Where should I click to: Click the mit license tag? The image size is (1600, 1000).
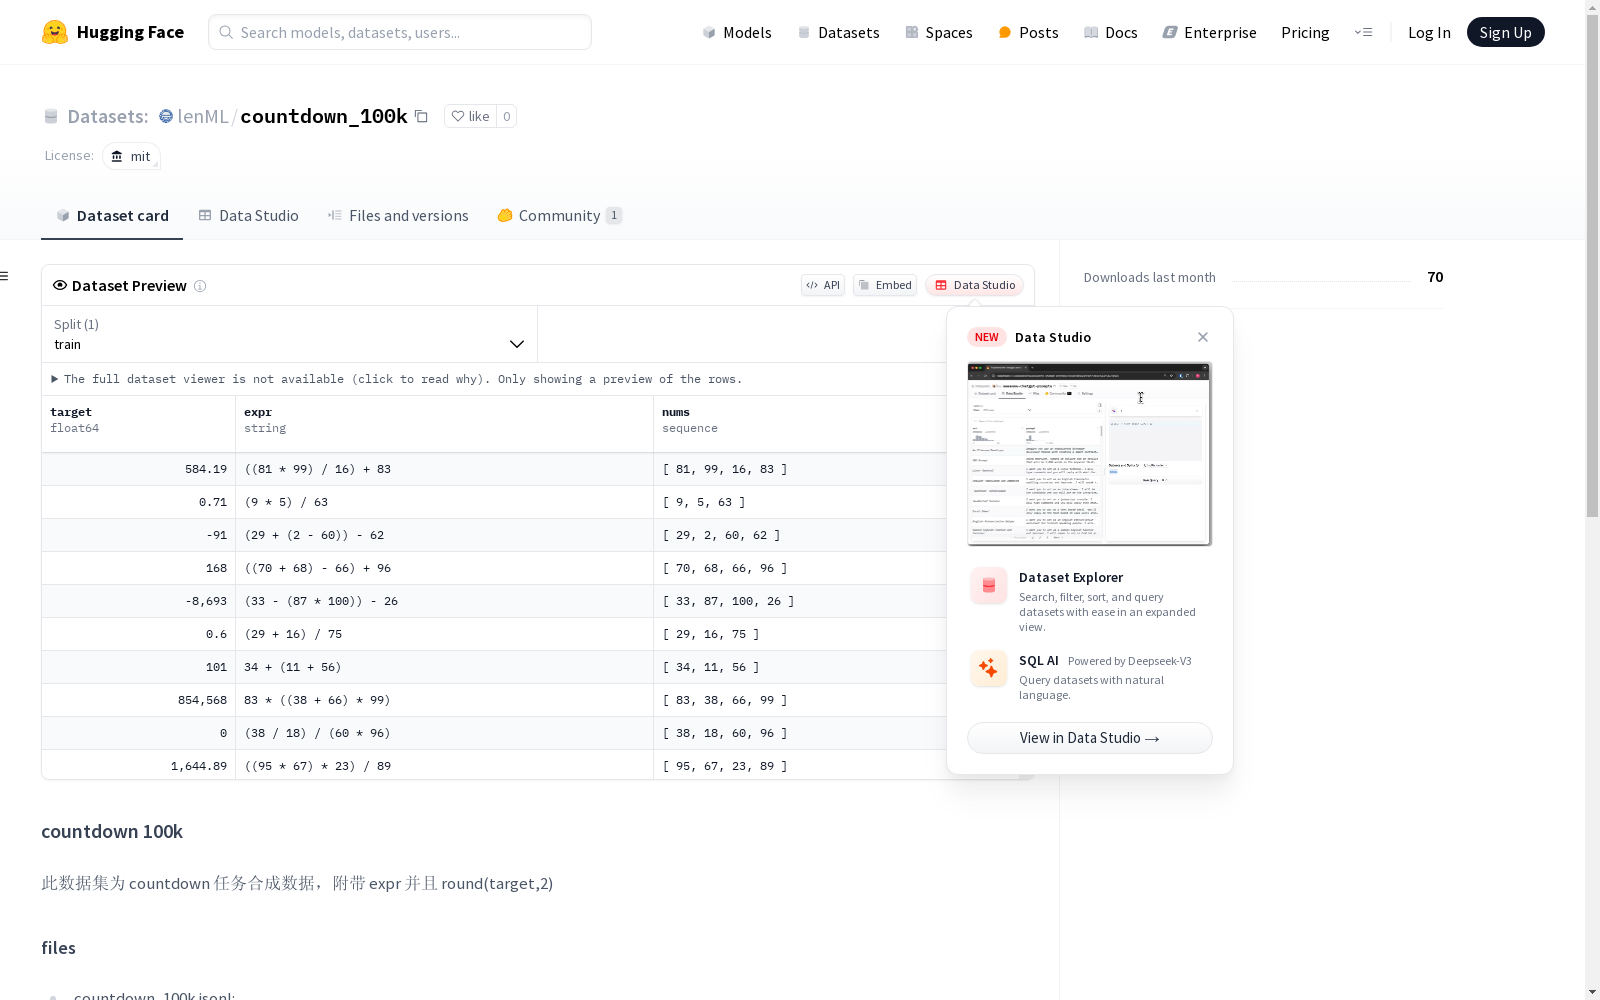click(x=131, y=156)
